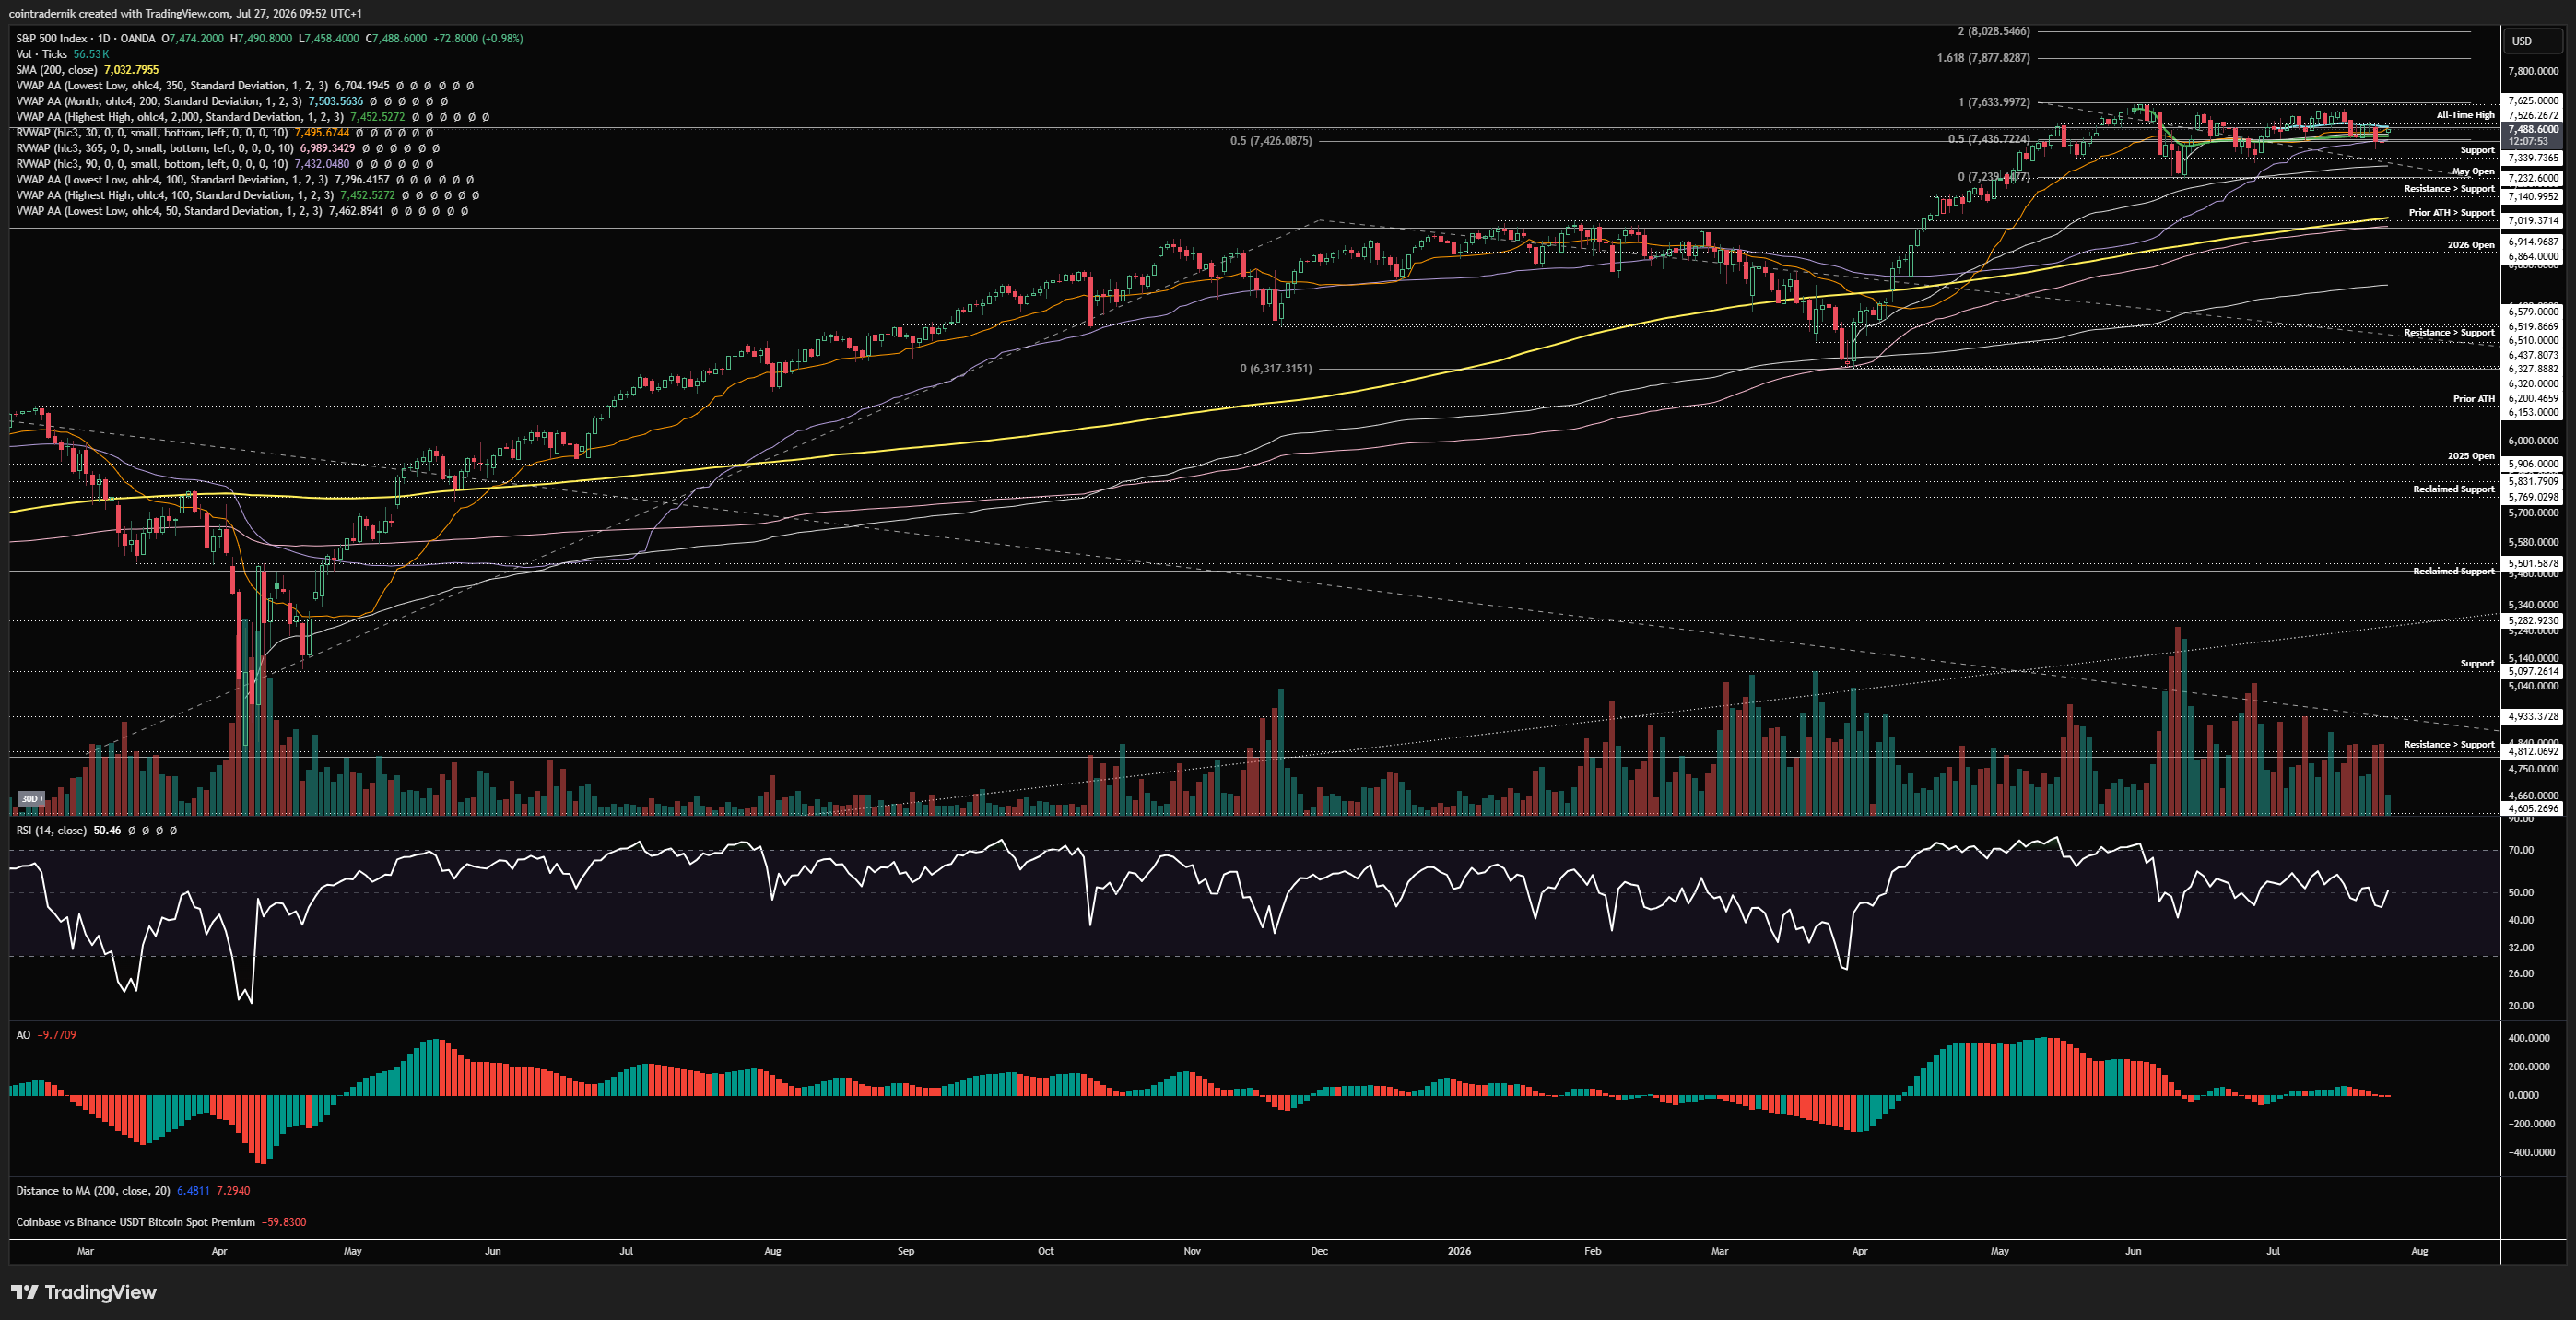The height and width of the screenshot is (1320, 2576).
Task: Select the May Open annotation
Action: 2473,171
